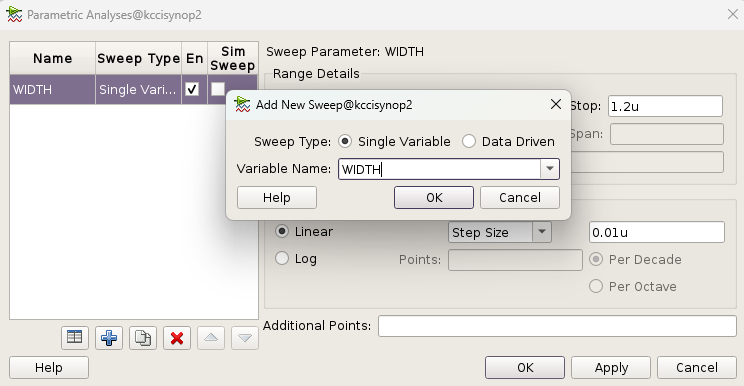Viewport: 744px width, 386px height.
Task: Confirm with OK in Add New Sweep
Action: [x=434, y=197]
